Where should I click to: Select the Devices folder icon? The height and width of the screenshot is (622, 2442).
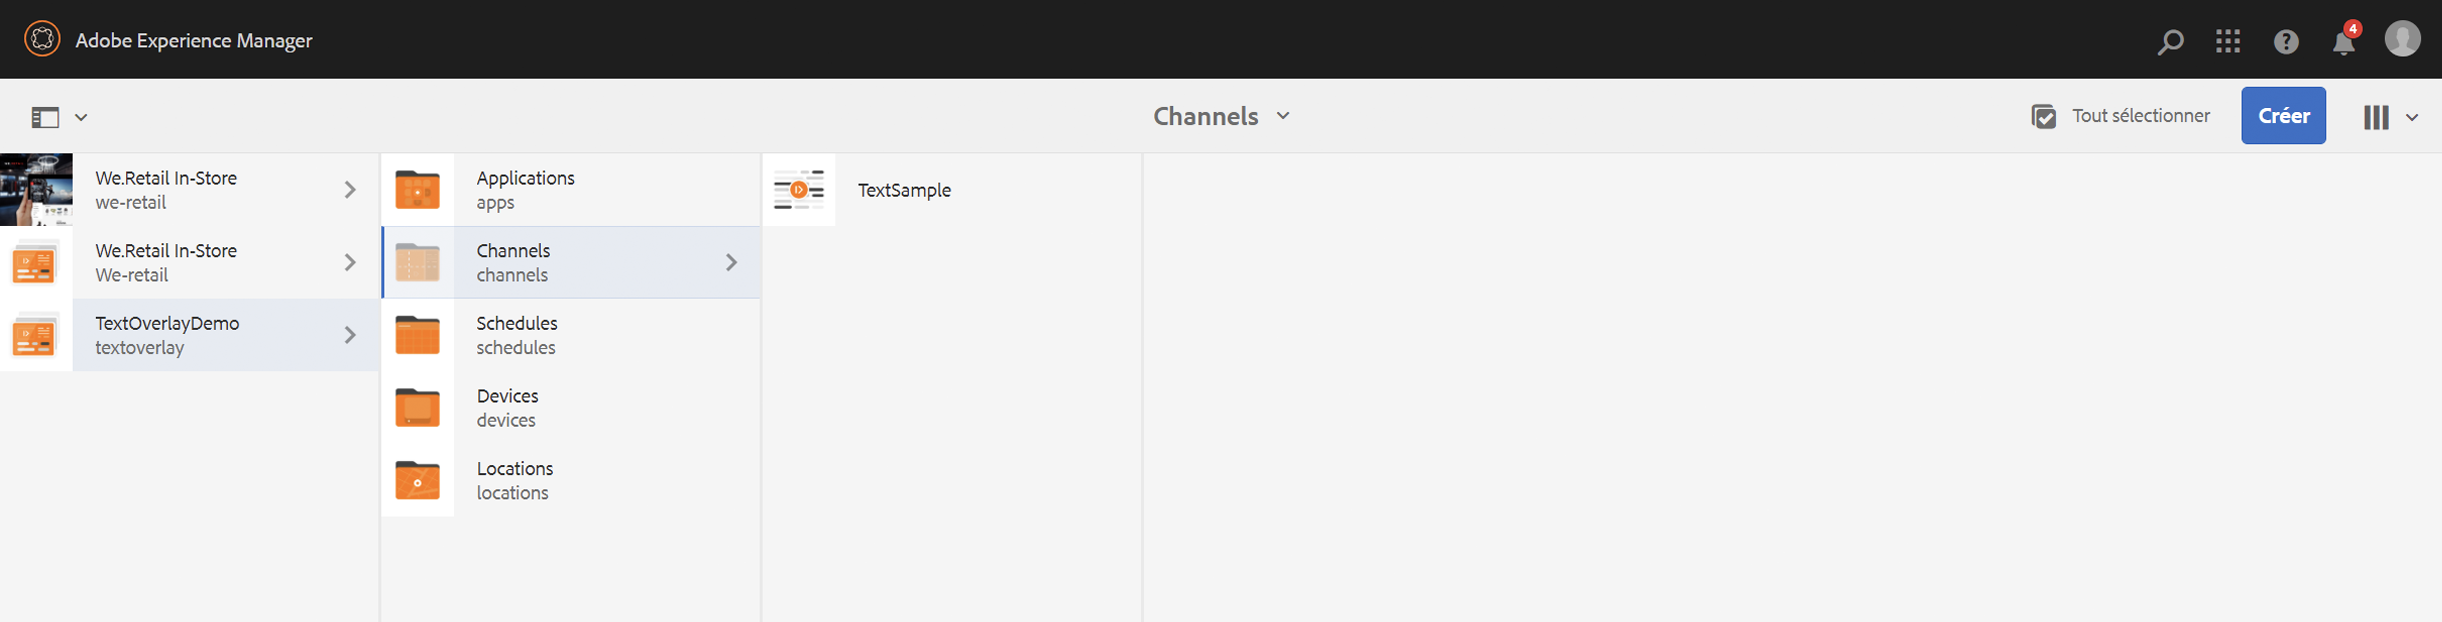(x=418, y=408)
